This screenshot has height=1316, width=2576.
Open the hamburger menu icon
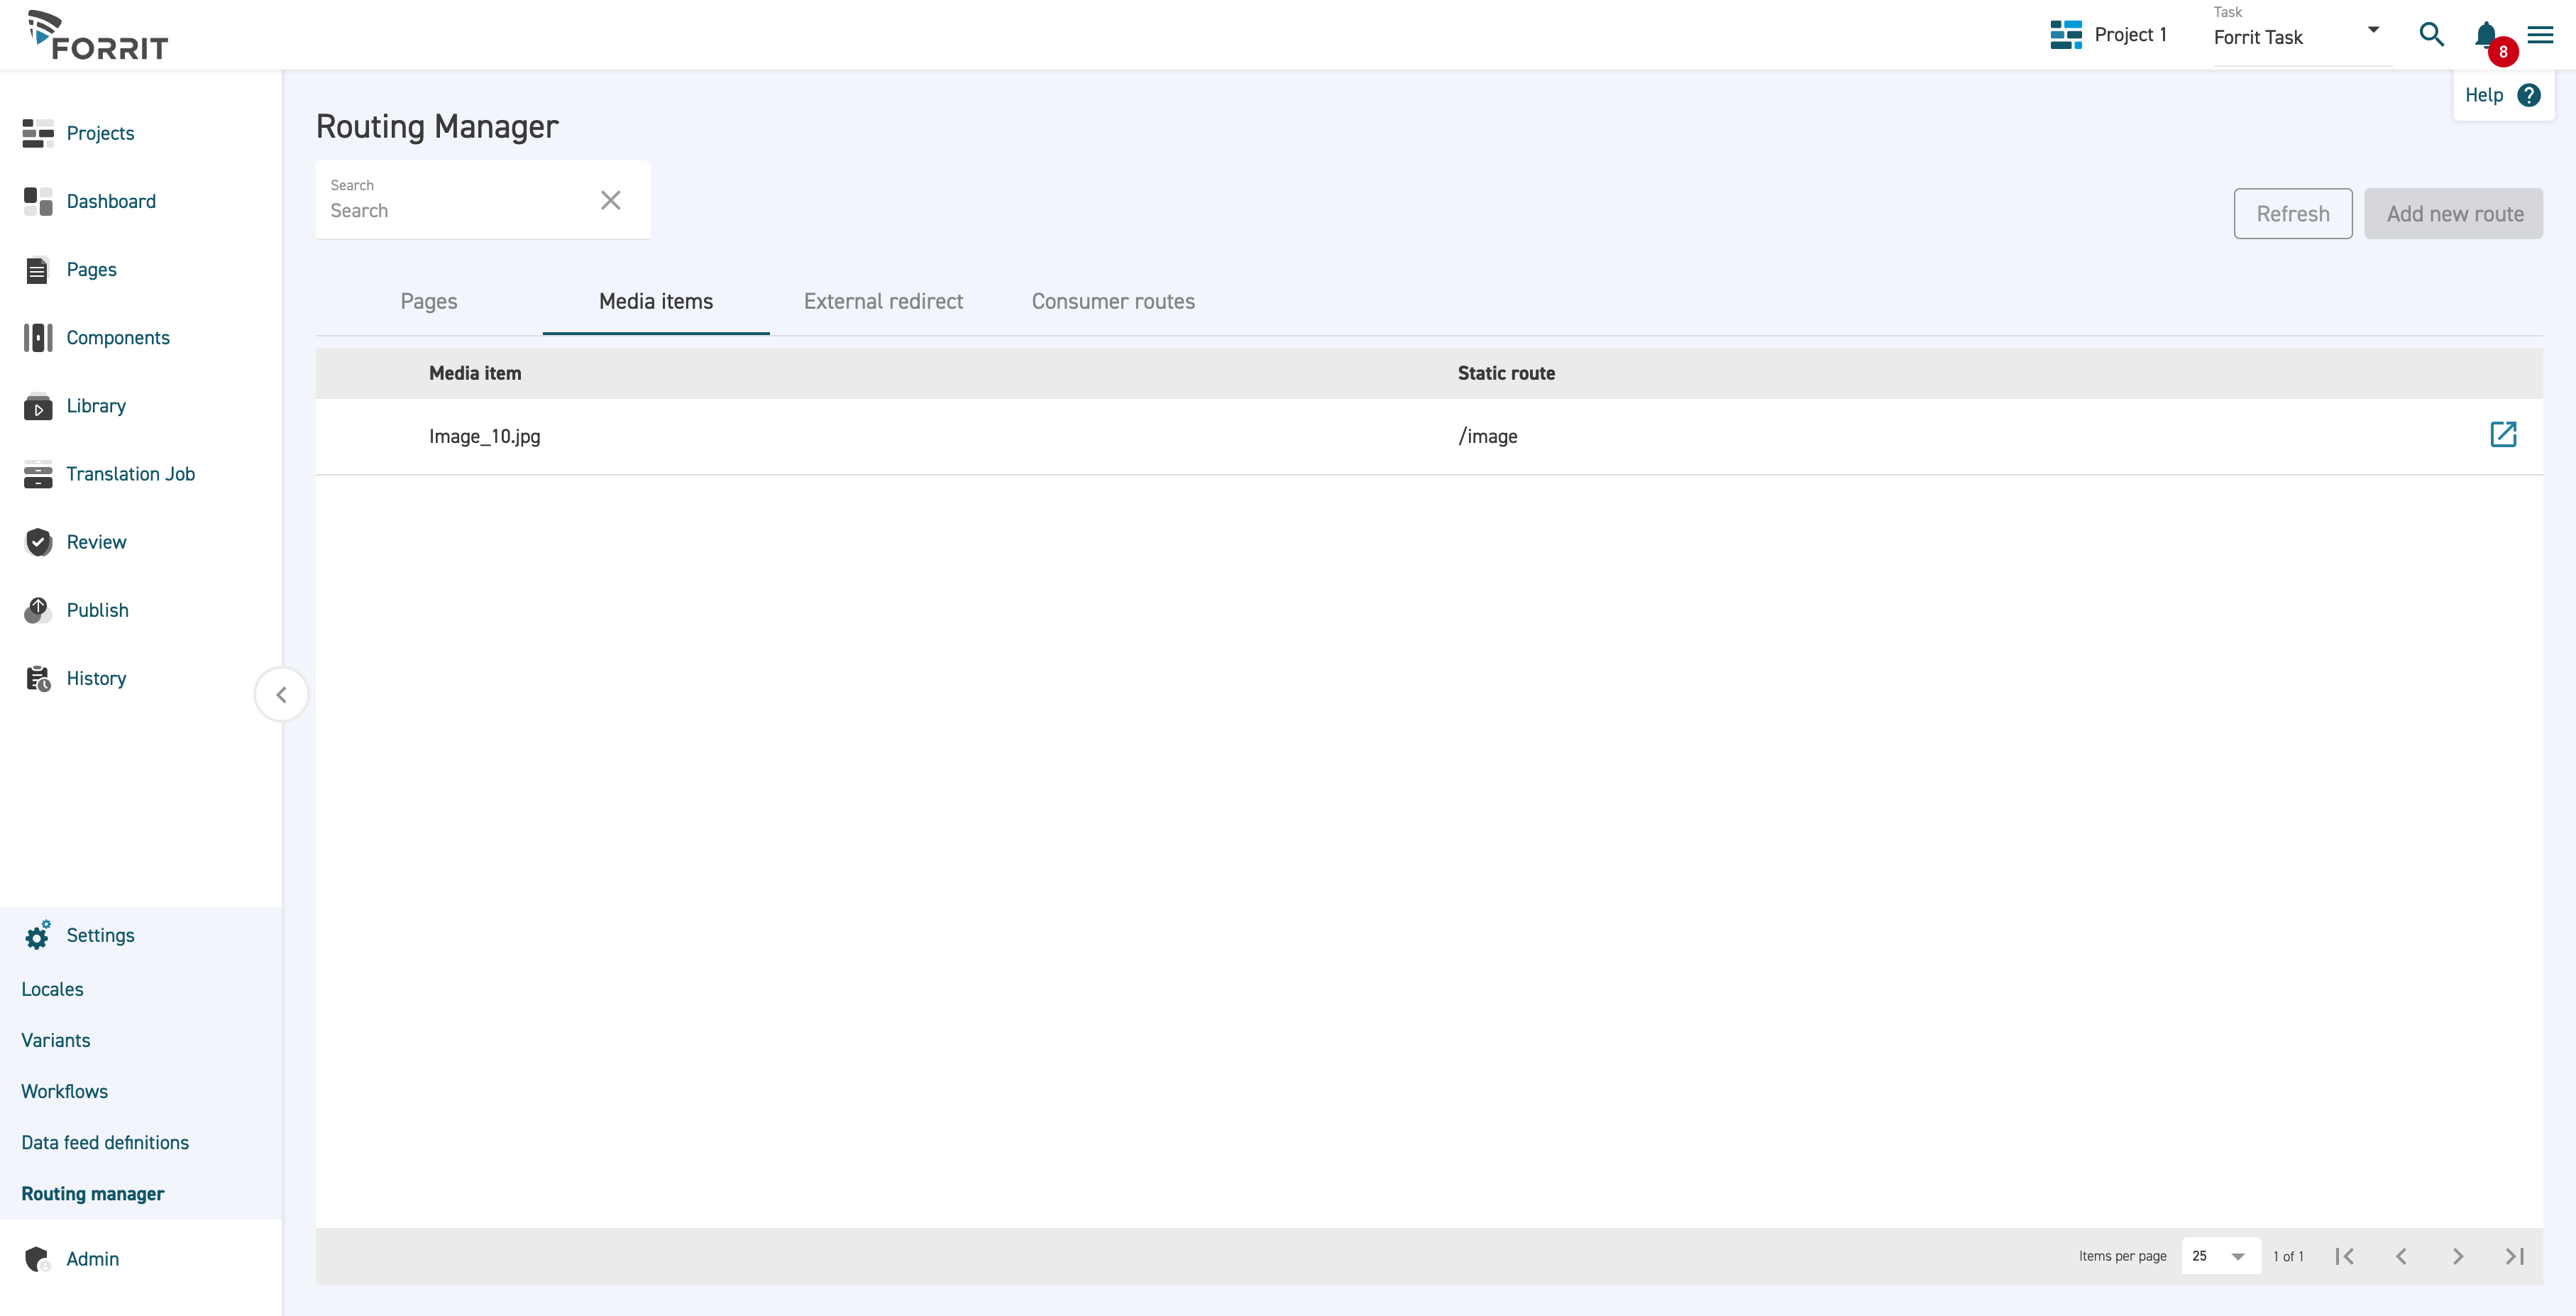point(2540,35)
